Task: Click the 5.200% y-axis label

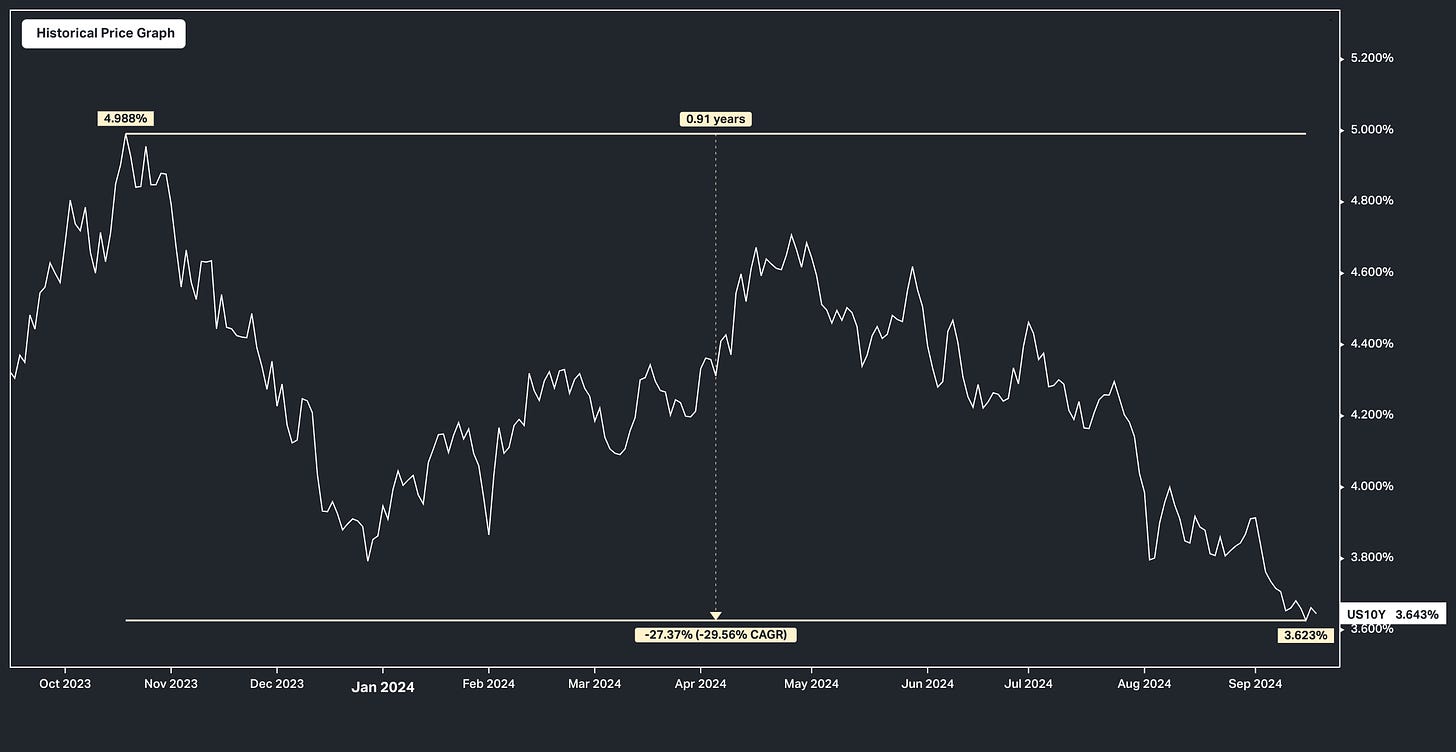Action: (x=1371, y=58)
